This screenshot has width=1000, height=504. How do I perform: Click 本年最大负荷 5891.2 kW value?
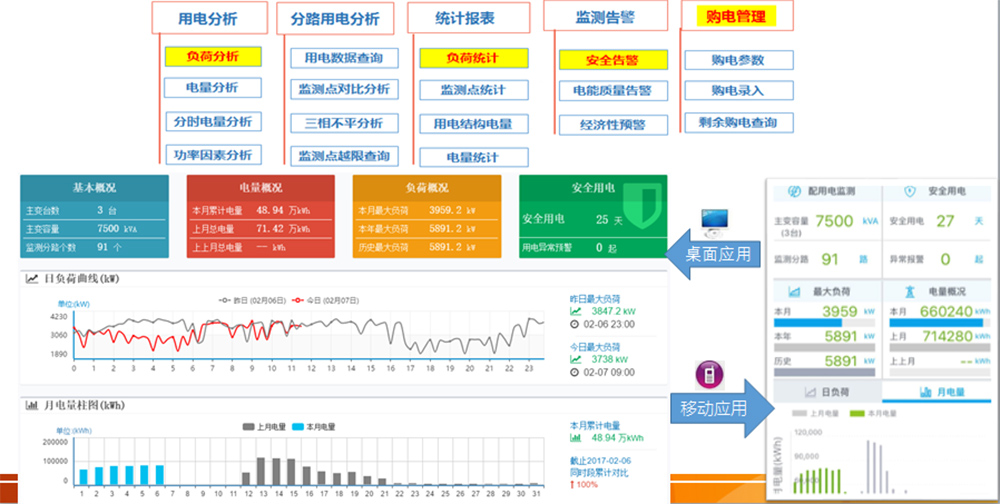(x=453, y=228)
